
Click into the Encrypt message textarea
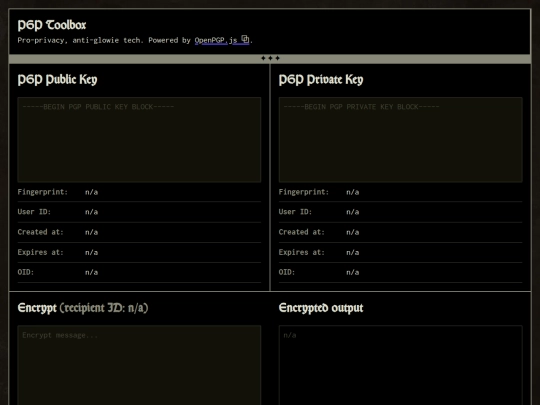139,365
